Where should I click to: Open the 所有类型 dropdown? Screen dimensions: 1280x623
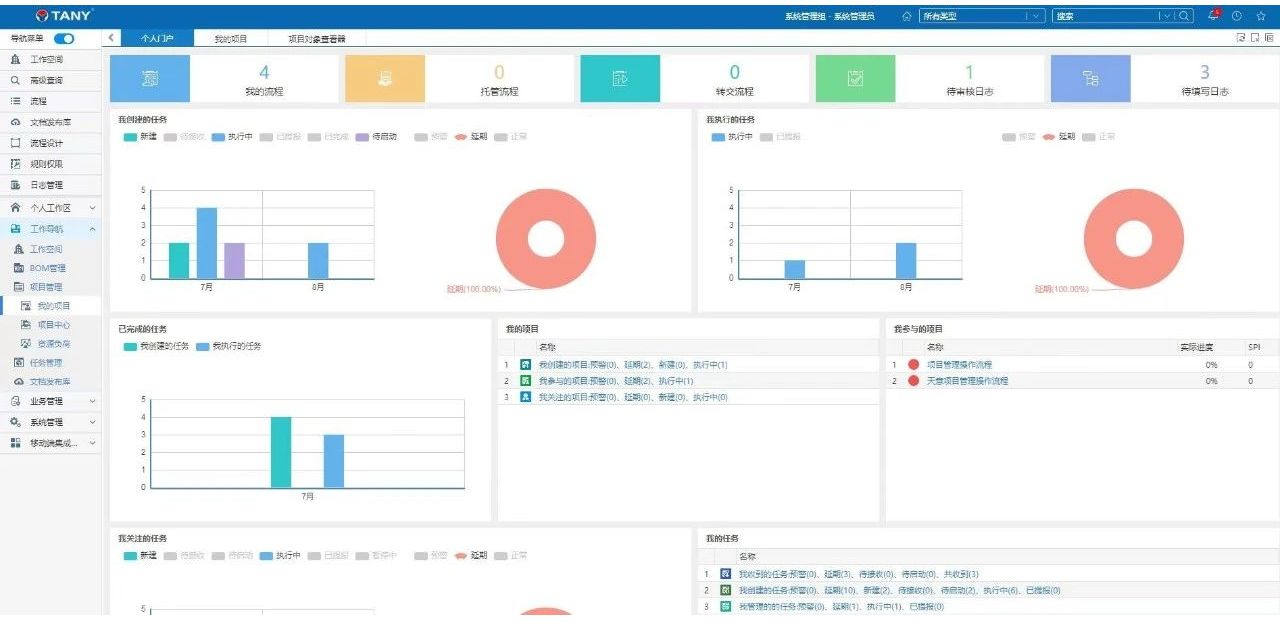[982, 16]
